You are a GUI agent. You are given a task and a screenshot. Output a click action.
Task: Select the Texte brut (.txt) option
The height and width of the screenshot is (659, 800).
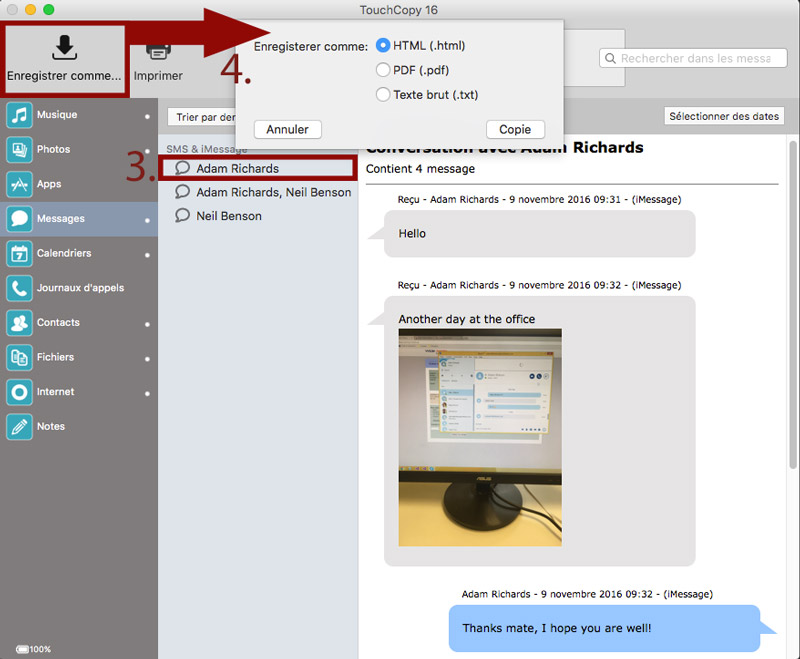tap(383, 94)
